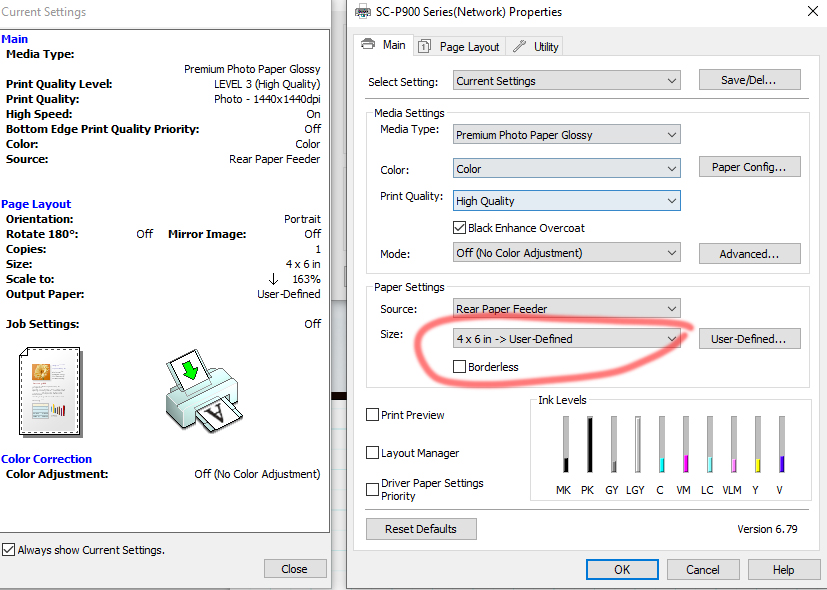Viewport: 827px width, 590px height.
Task: Open the Mode color adjustment dropdown
Action: (566, 253)
